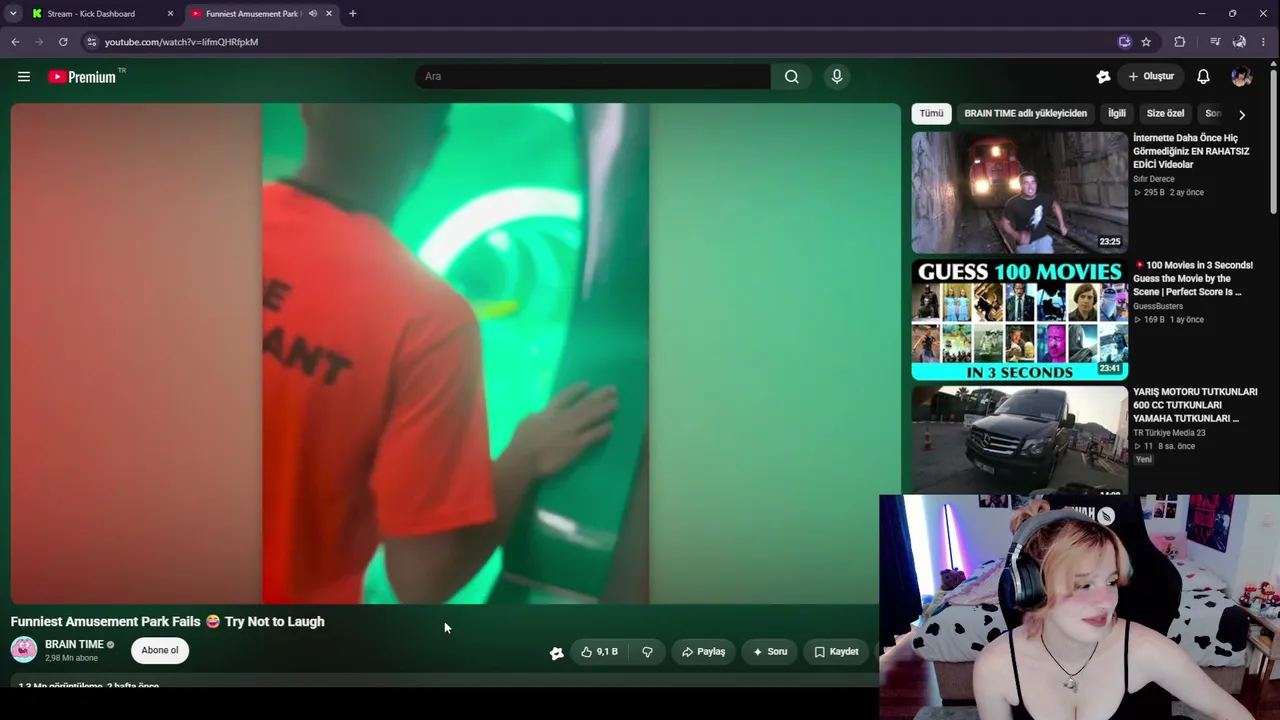Image resolution: width=1280 pixels, height=720 pixels.
Task: Click the browser address bar URL
Action: point(181,42)
